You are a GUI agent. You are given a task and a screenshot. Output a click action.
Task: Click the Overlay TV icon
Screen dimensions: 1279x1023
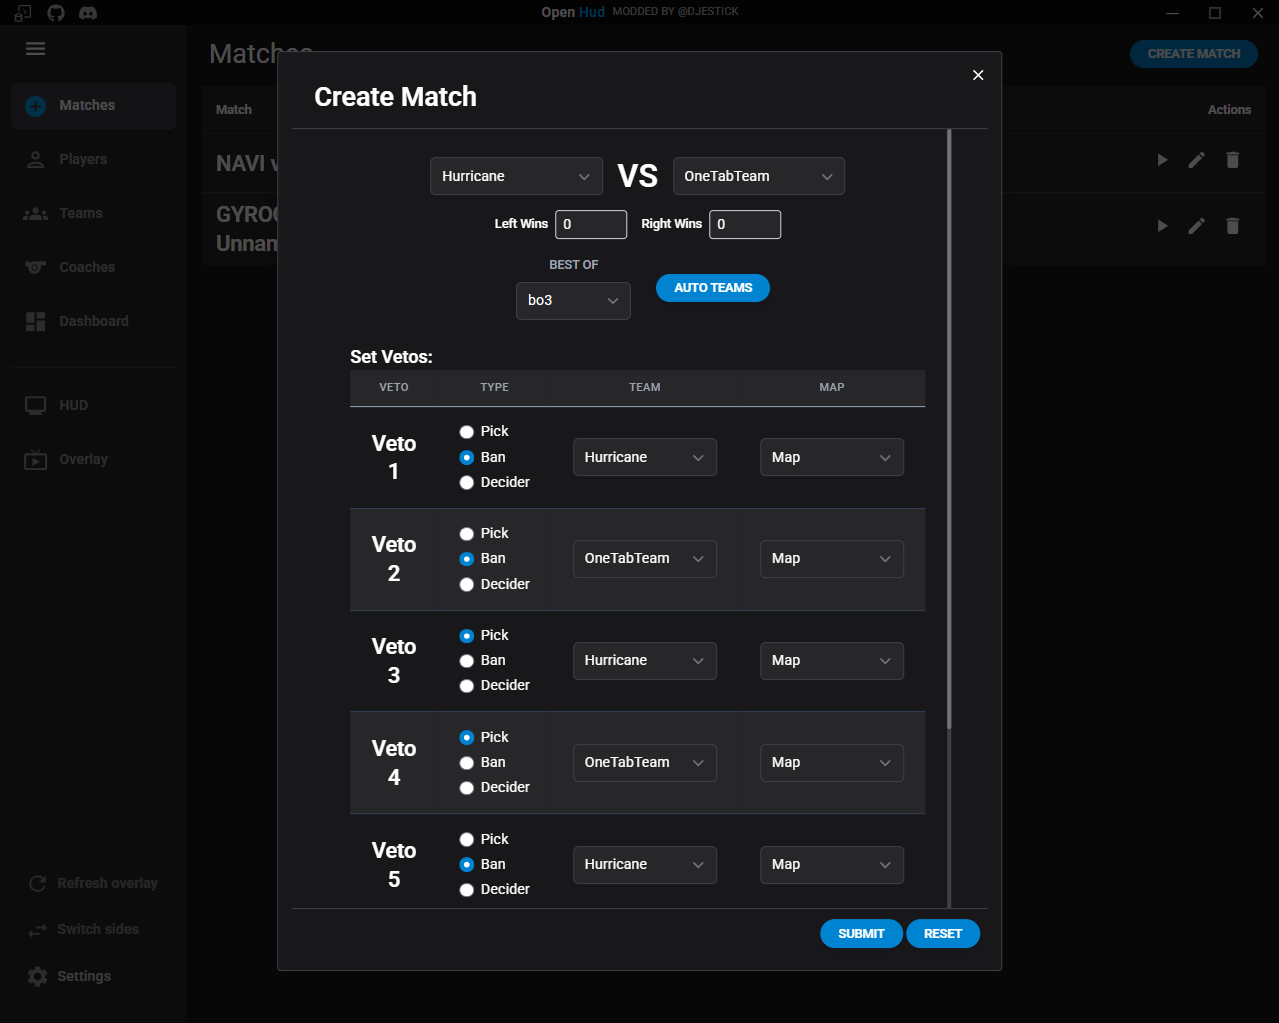(x=36, y=460)
